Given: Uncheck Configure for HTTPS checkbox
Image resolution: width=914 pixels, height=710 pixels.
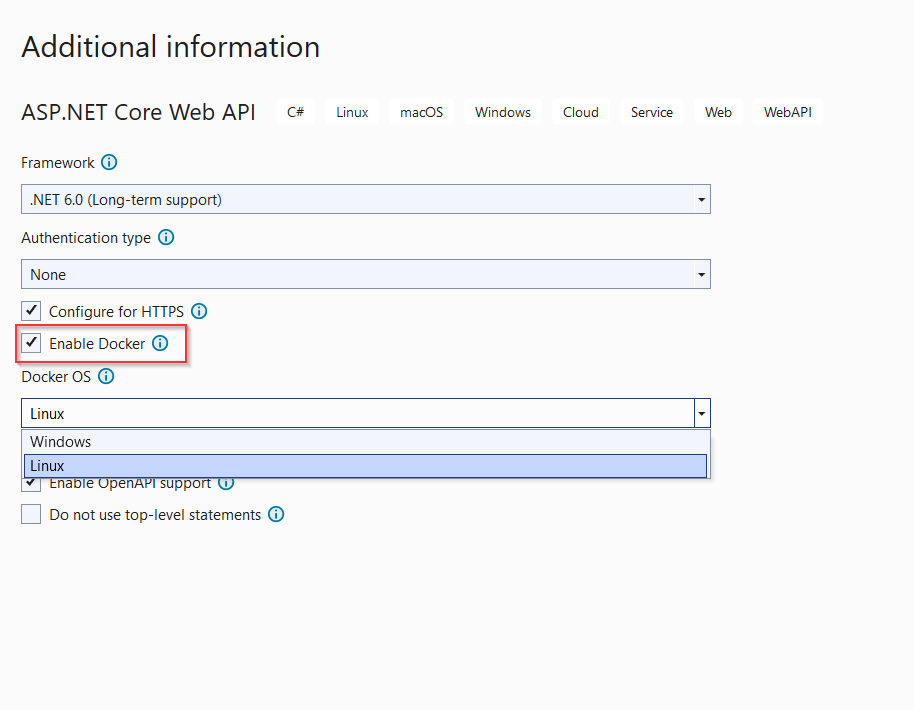Looking at the screenshot, I should 31,311.
